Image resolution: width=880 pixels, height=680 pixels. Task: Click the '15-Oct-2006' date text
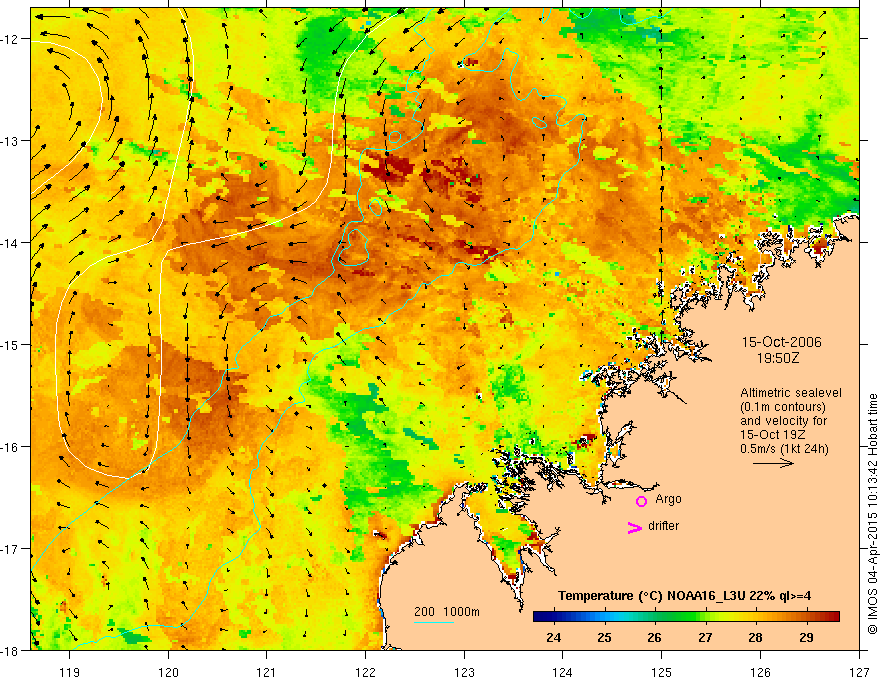click(x=782, y=342)
